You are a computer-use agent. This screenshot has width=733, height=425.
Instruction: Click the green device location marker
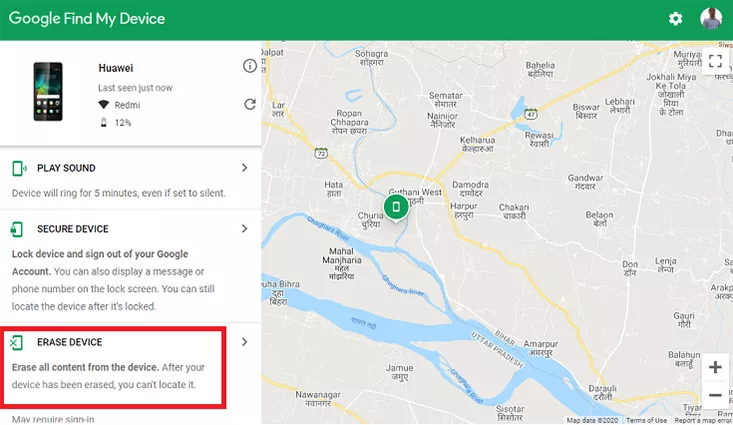coord(397,207)
